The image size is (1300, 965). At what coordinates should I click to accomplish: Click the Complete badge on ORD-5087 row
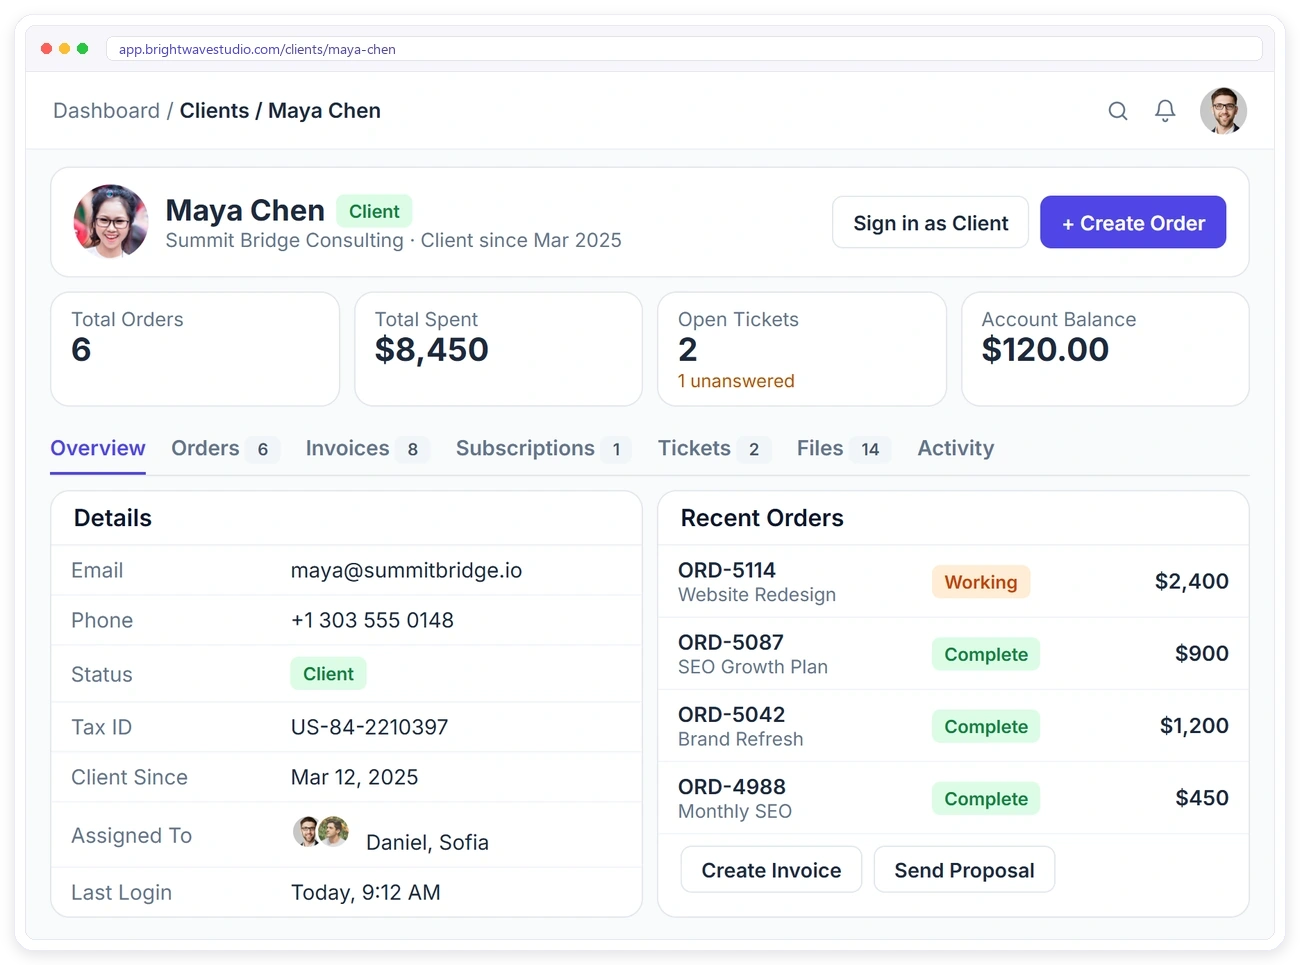pos(986,654)
